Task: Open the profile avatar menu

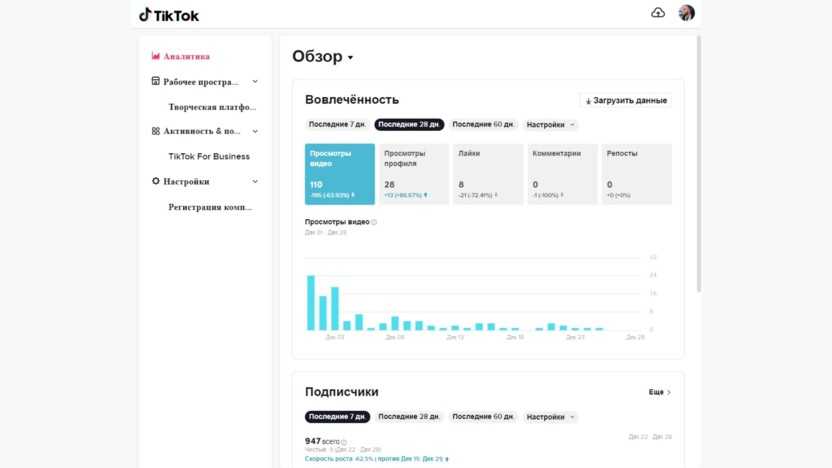Action: tap(686, 13)
